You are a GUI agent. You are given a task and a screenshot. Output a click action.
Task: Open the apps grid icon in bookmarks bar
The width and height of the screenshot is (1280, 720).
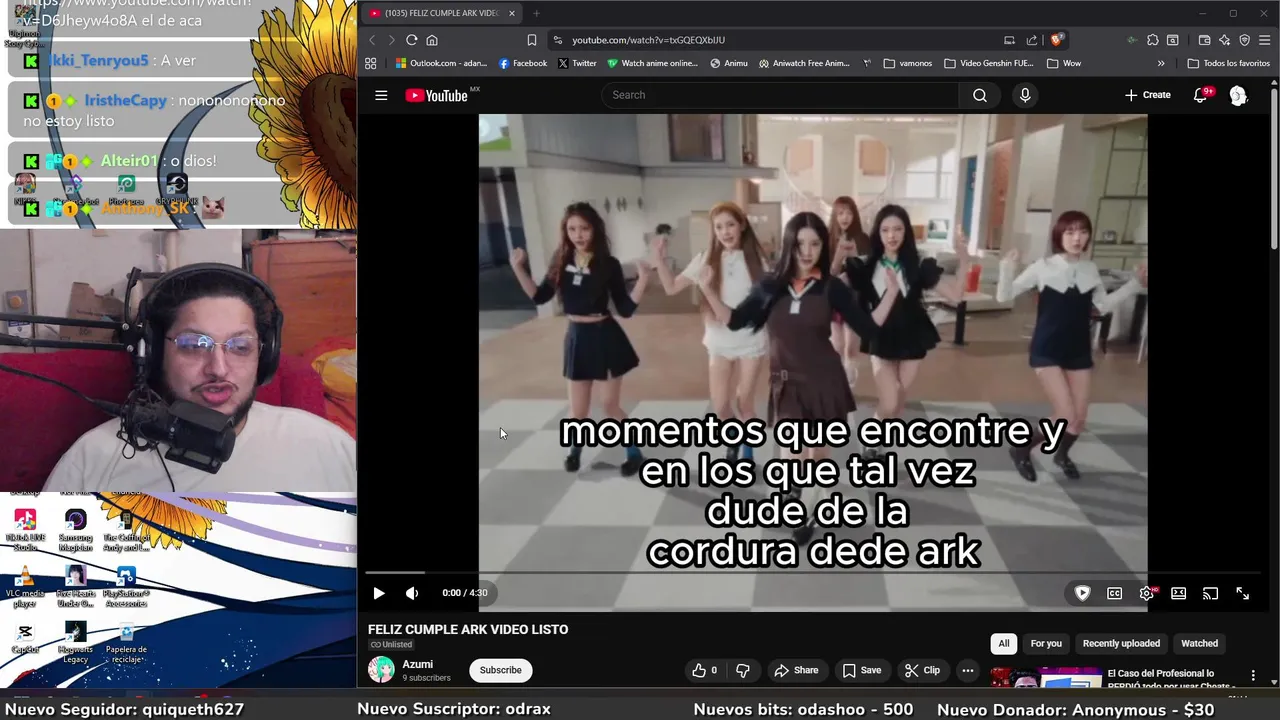(x=370, y=63)
